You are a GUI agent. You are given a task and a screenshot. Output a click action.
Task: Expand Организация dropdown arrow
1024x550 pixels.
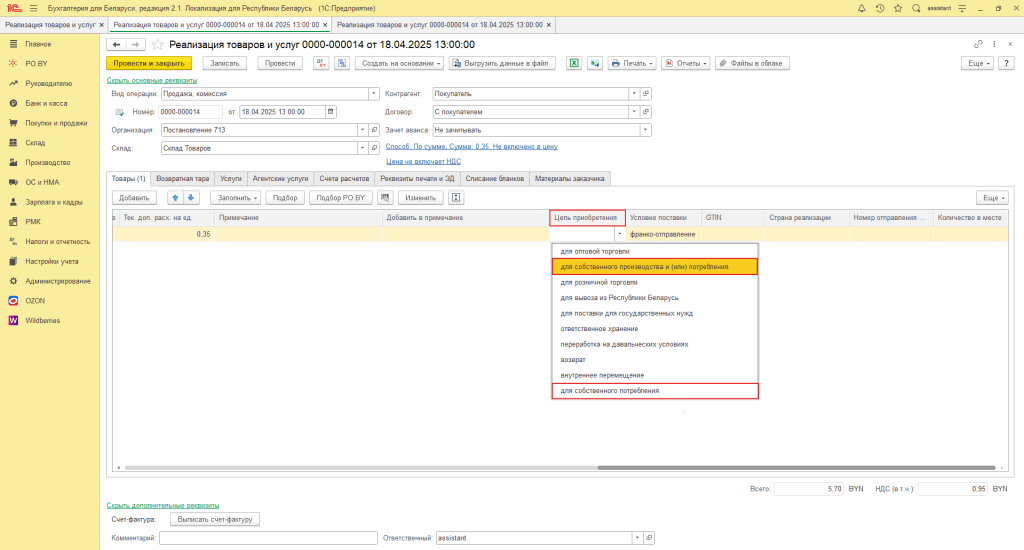[362, 130]
